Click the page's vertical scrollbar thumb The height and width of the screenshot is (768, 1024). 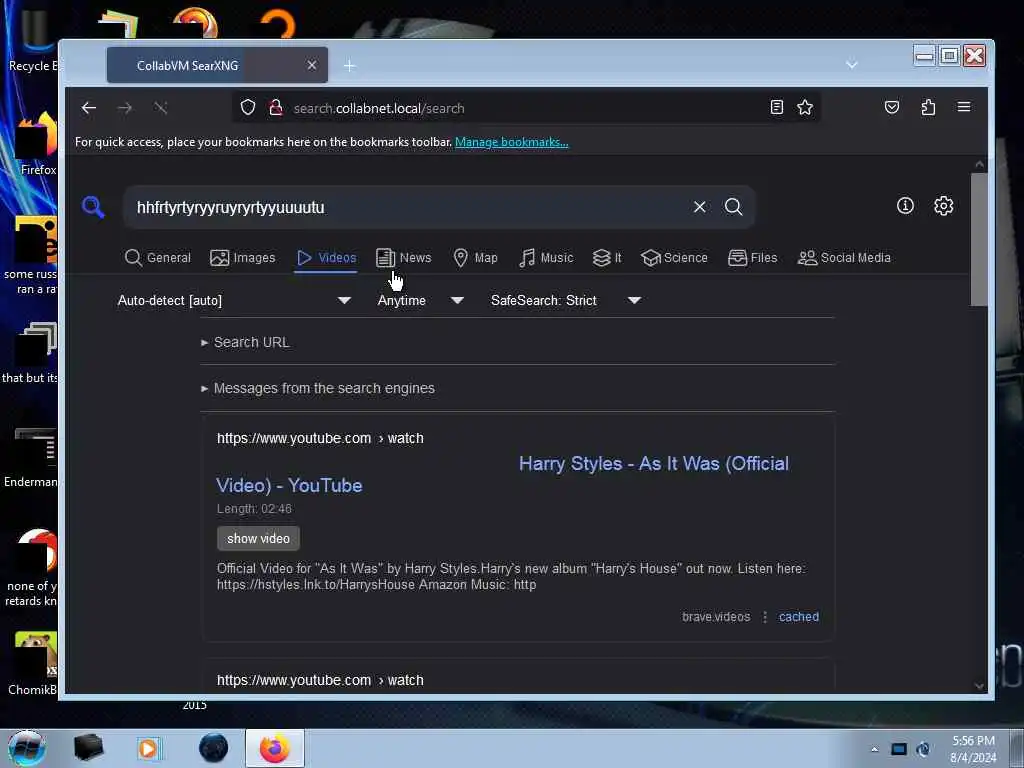point(979,239)
